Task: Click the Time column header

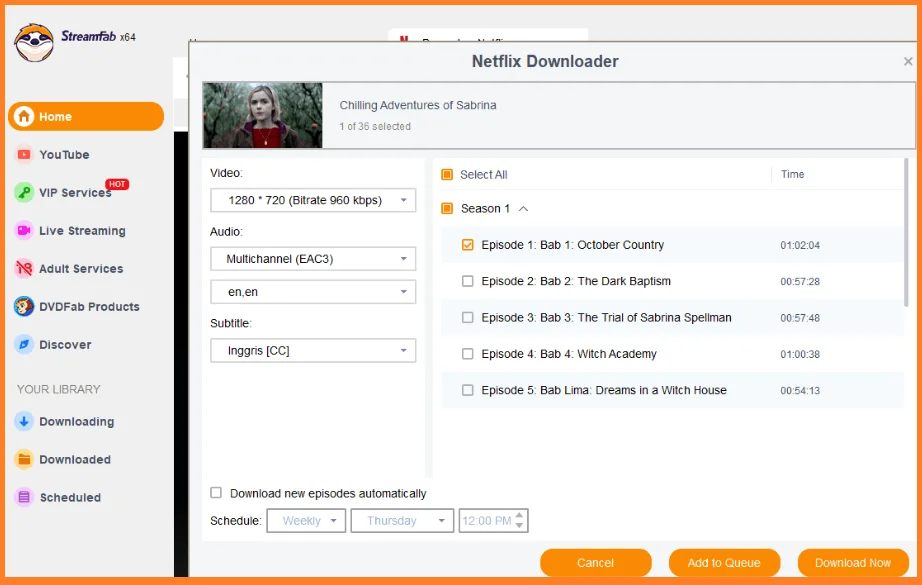Action: [x=792, y=174]
